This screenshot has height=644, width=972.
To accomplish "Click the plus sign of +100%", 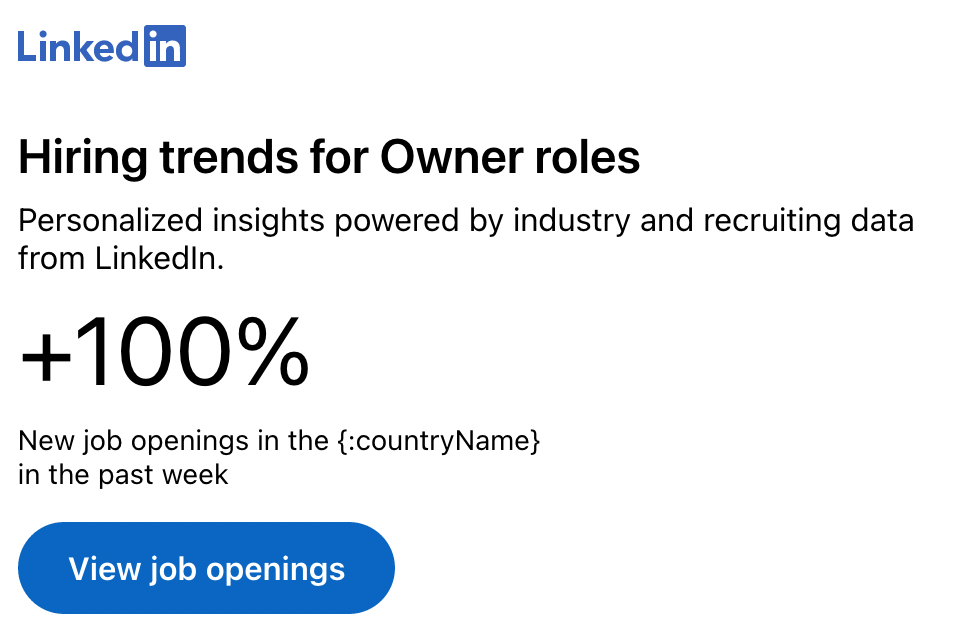I will [x=46, y=358].
